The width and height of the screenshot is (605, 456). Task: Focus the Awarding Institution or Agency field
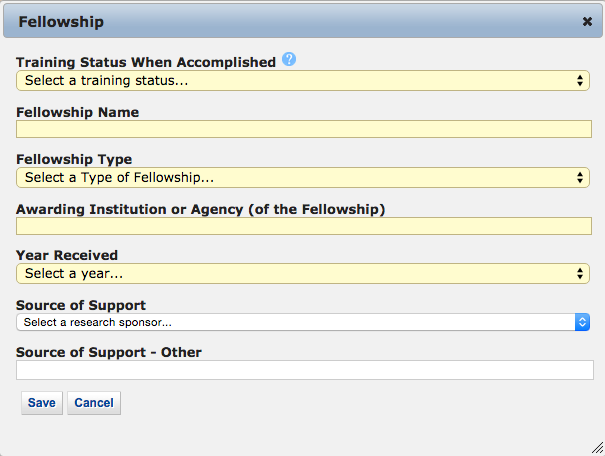click(x=303, y=226)
